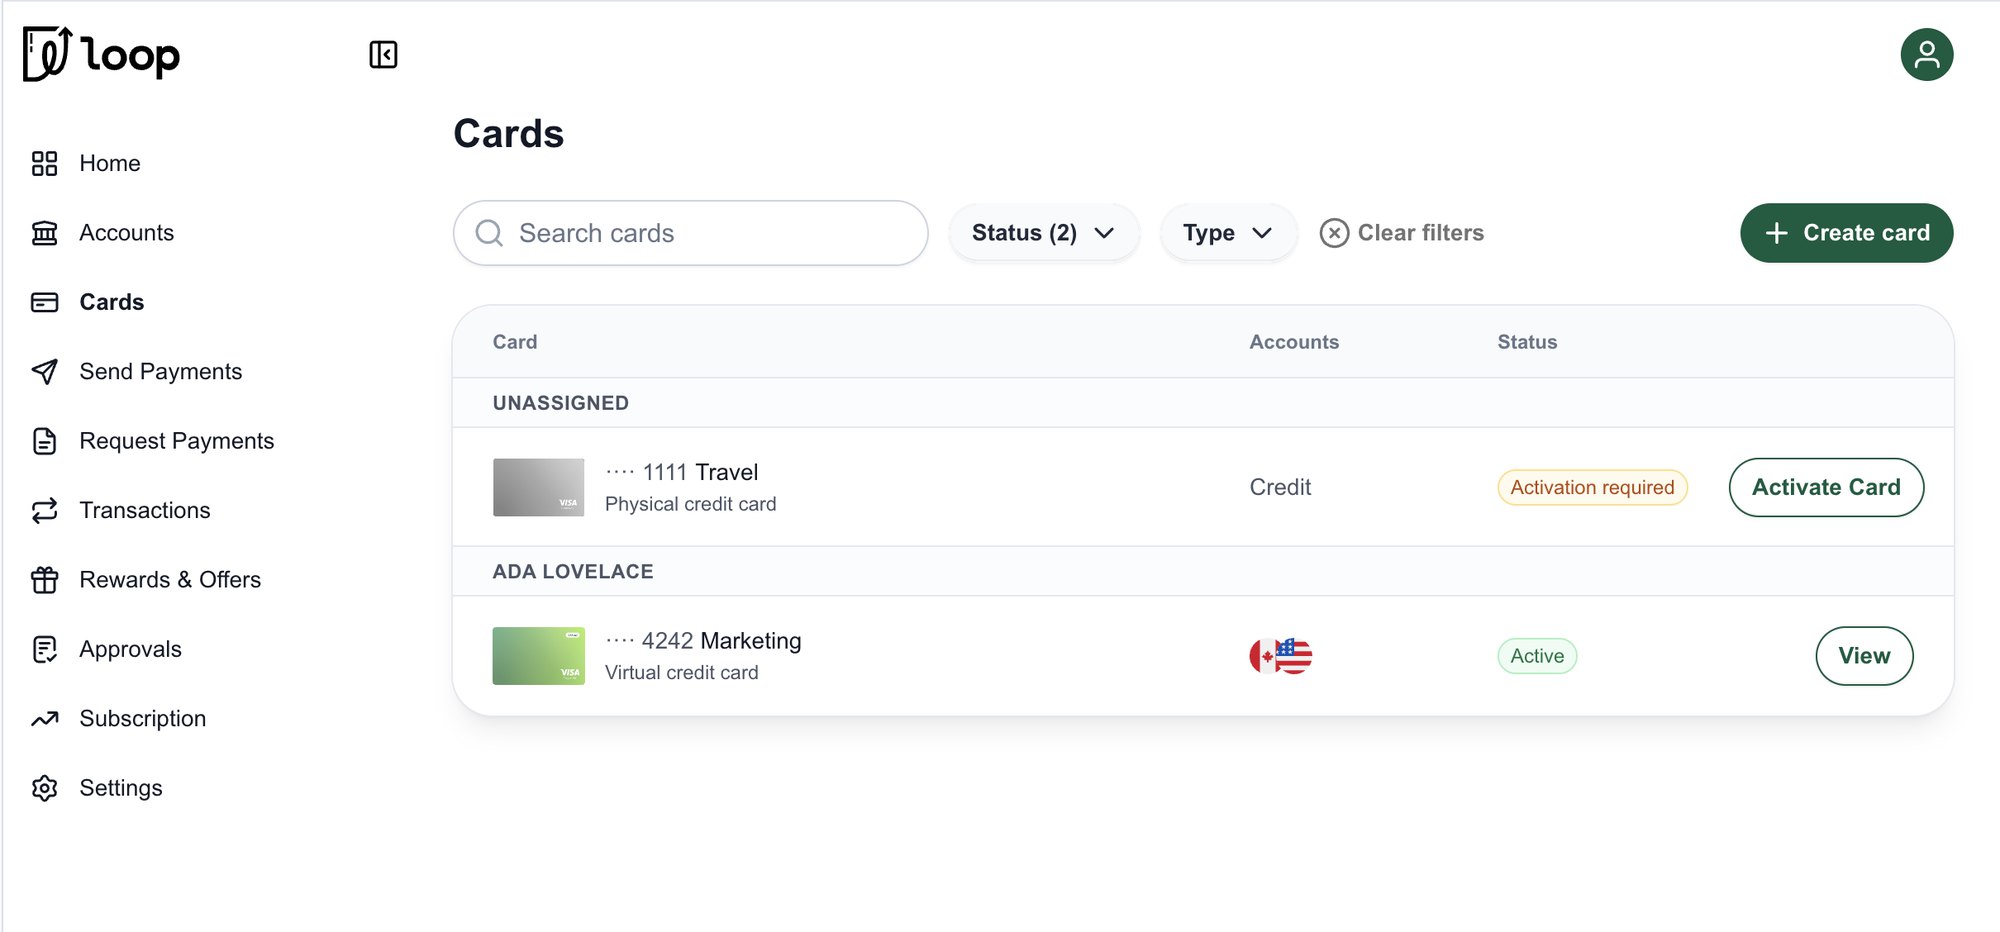
Task: Click the Accounts bank icon
Action: point(45,233)
